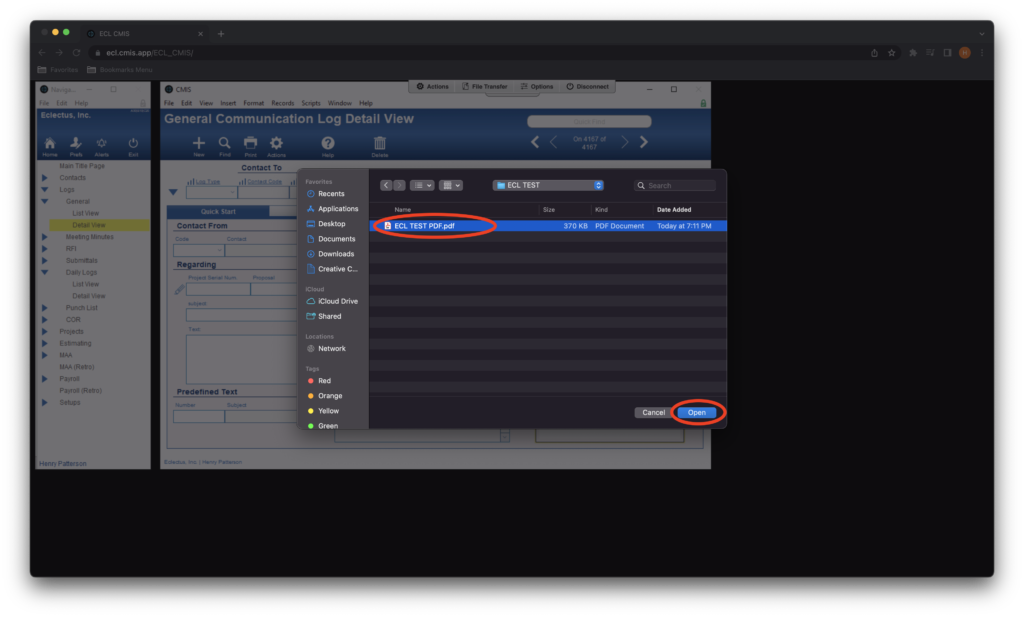Open the list view options dropdown
Viewport: 1024px width, 617px height.
pyautogui.click(x=422, y=185)
